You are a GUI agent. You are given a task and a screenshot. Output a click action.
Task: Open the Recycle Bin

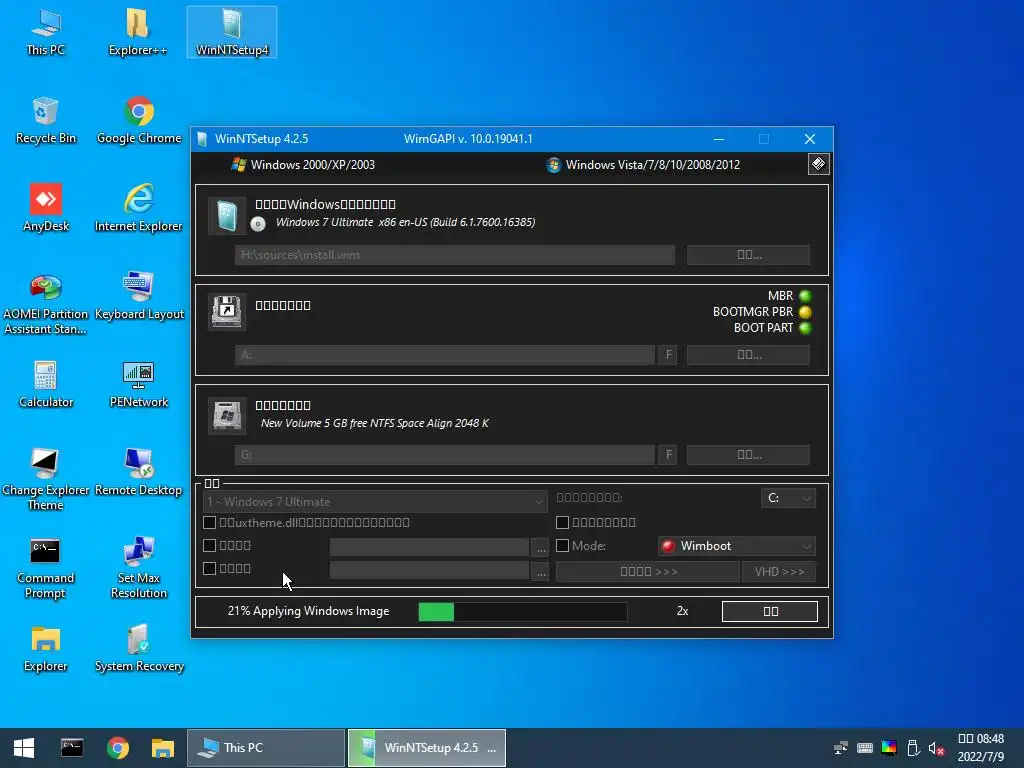point(46,121)
